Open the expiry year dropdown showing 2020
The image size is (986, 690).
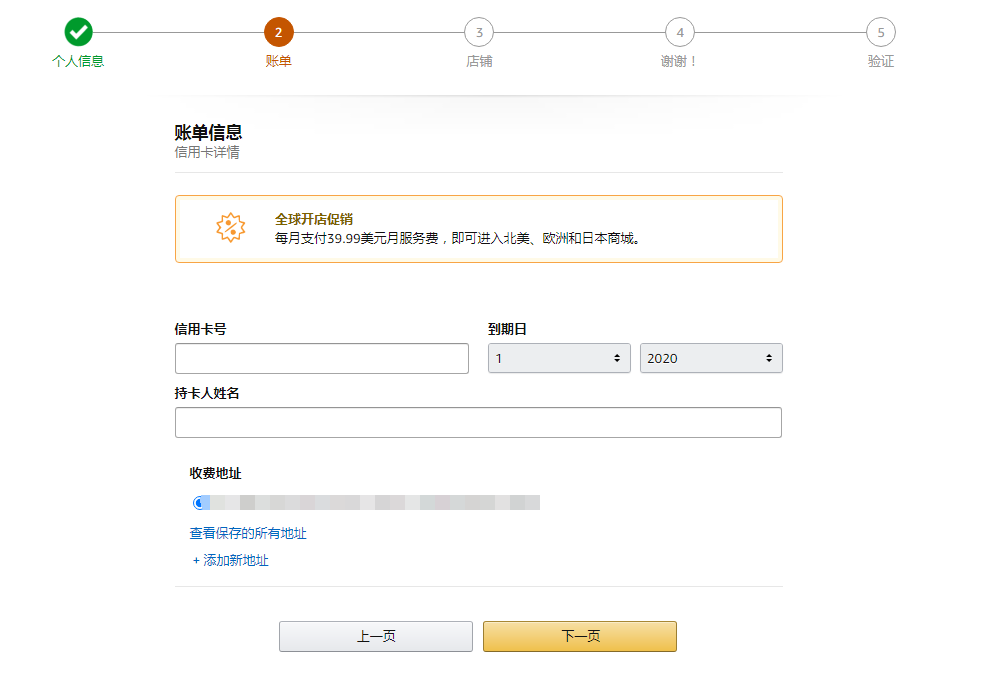711,358
